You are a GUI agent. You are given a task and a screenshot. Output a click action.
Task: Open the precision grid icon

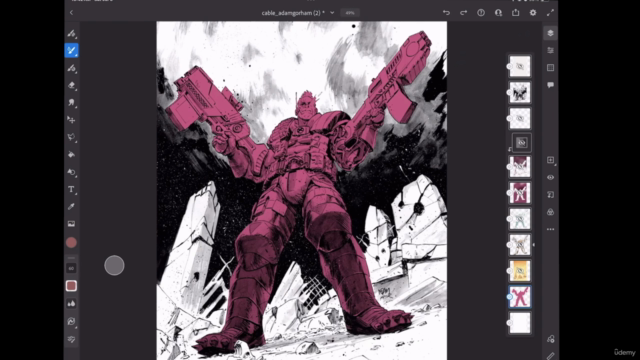[x=550, y=67]
